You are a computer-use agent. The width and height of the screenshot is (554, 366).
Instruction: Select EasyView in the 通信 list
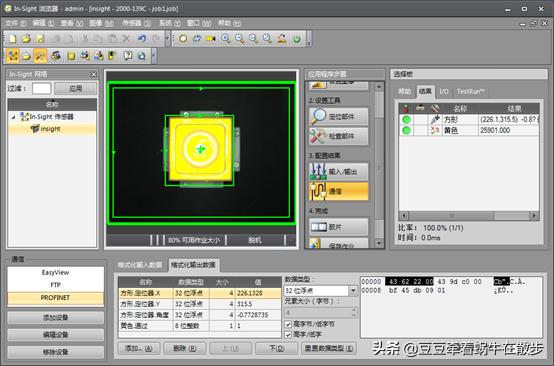pyautogui.click(x=55, y=273)
